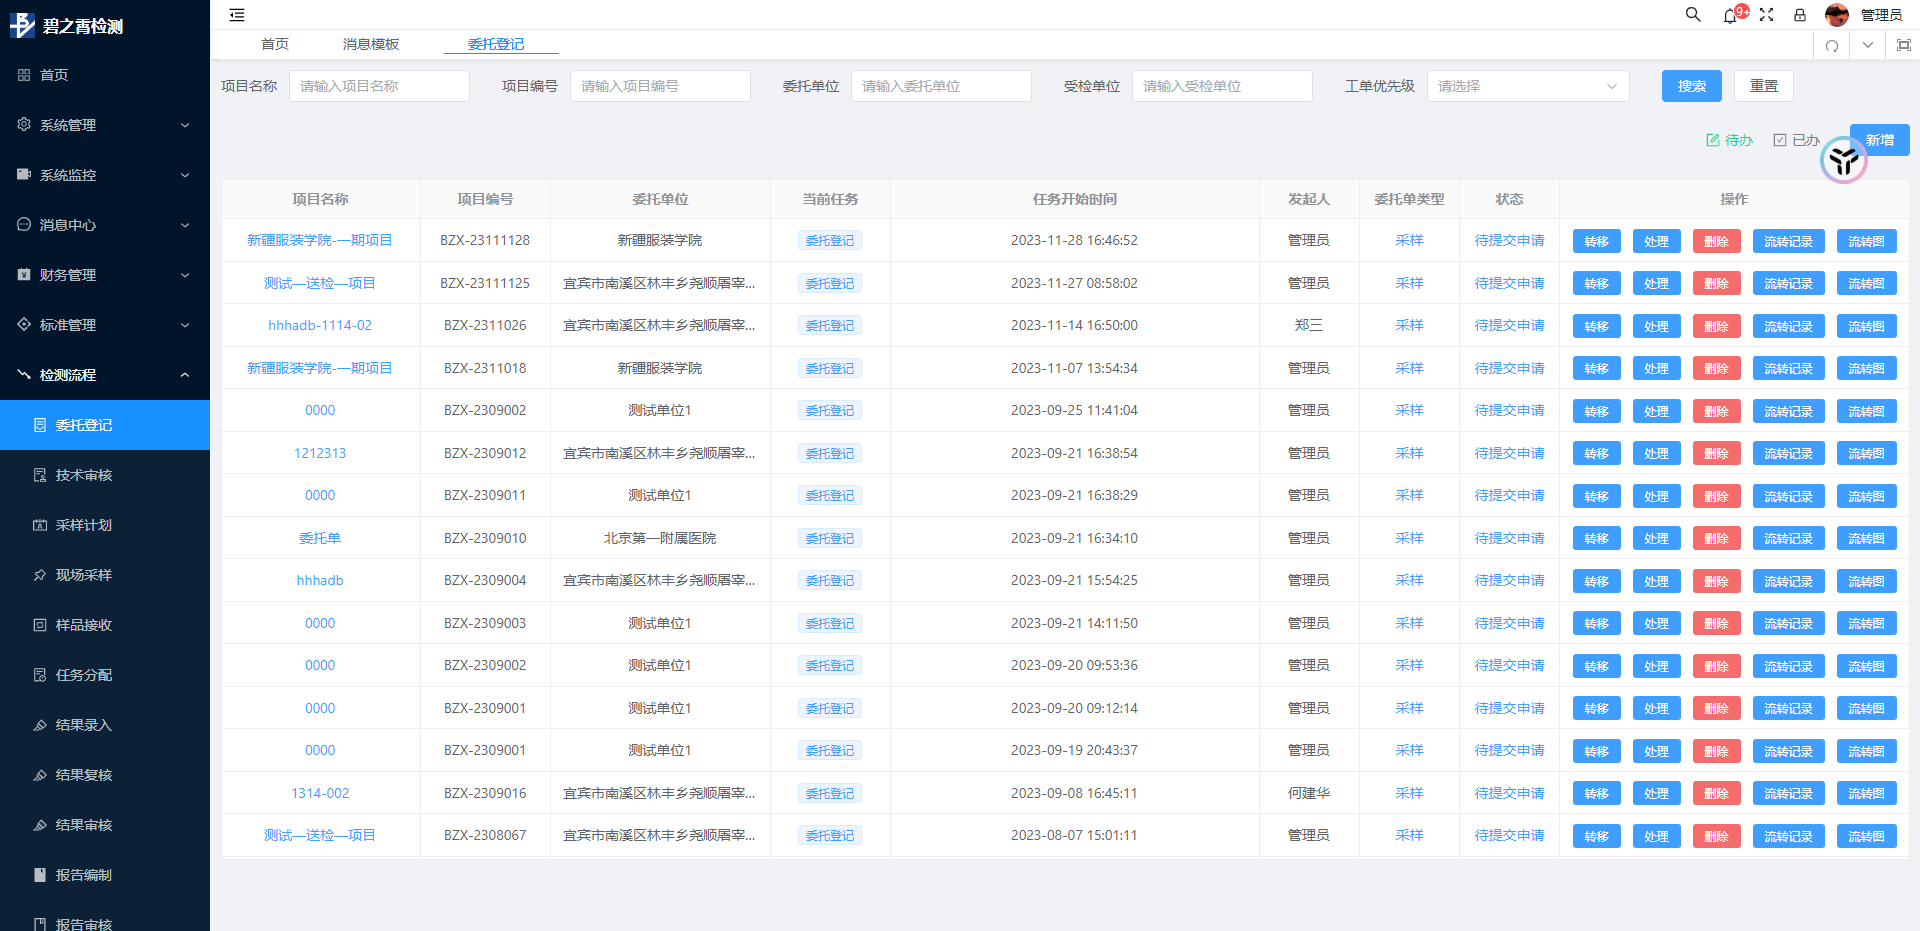Open 结果审核 in the sidebar
The image size is (1920, 931).
[105, 825]
